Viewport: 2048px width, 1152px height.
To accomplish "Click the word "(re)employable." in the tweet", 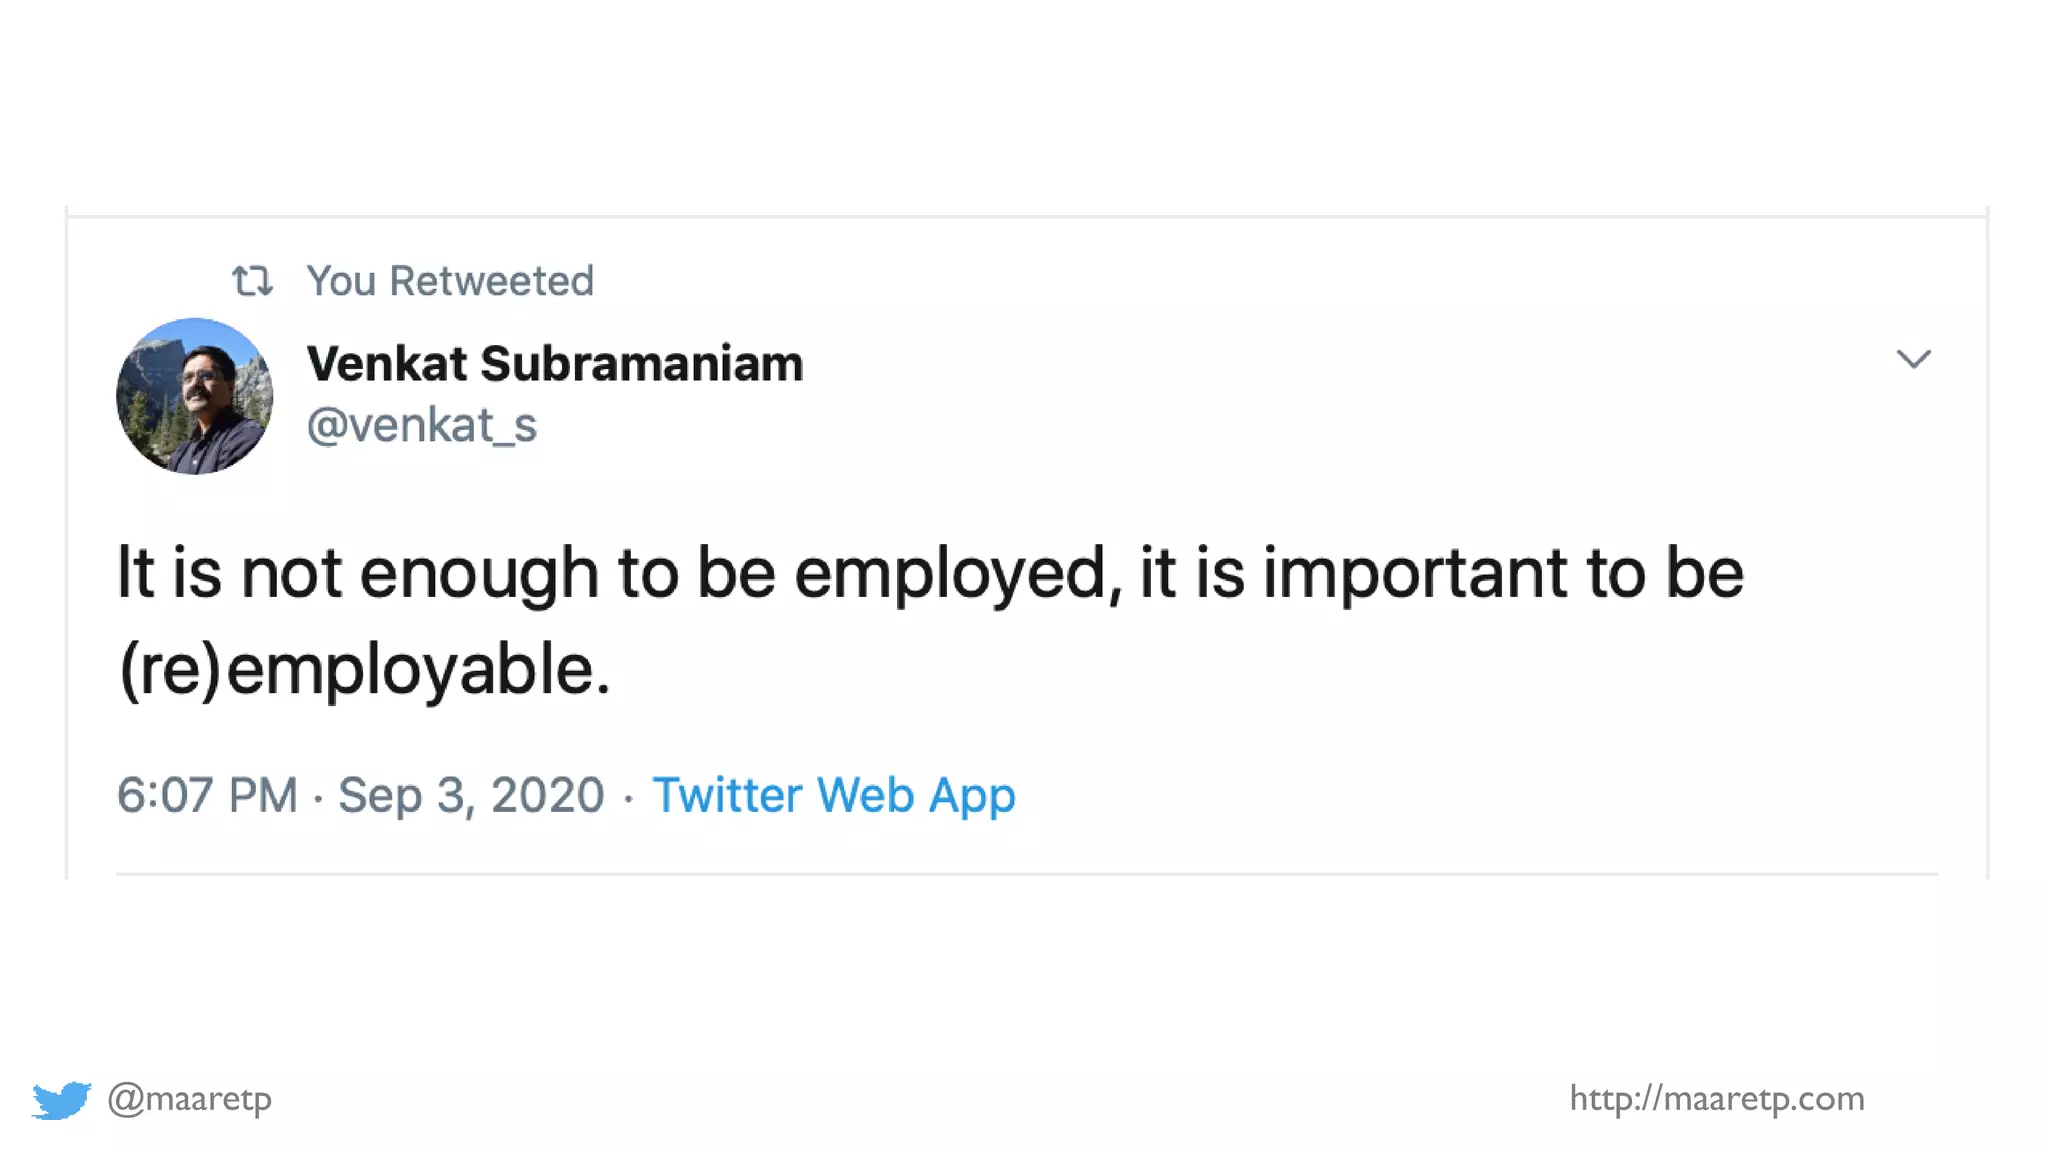I will click(x=364, y=669).
